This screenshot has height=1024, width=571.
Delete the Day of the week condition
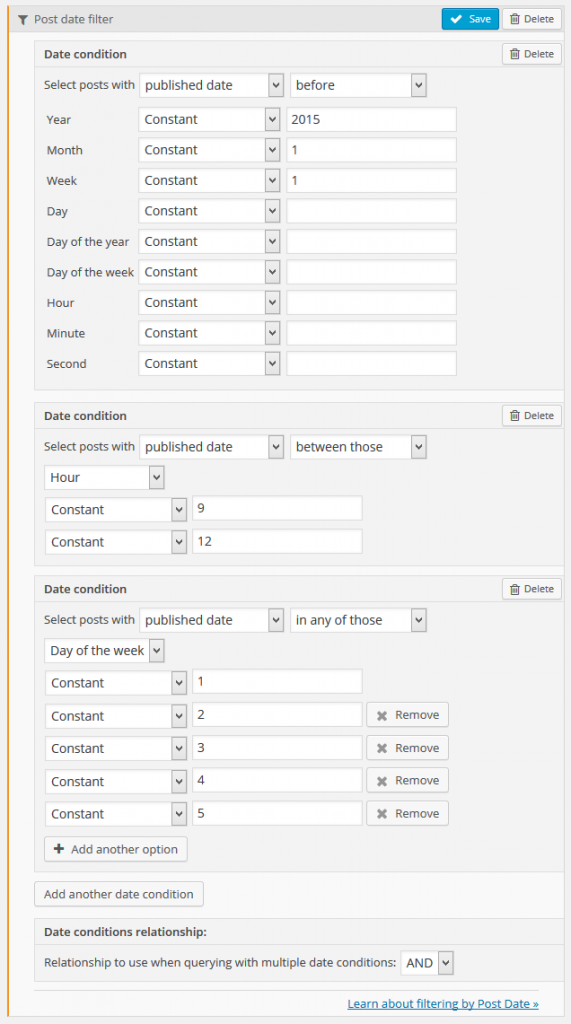click(532, 589)
